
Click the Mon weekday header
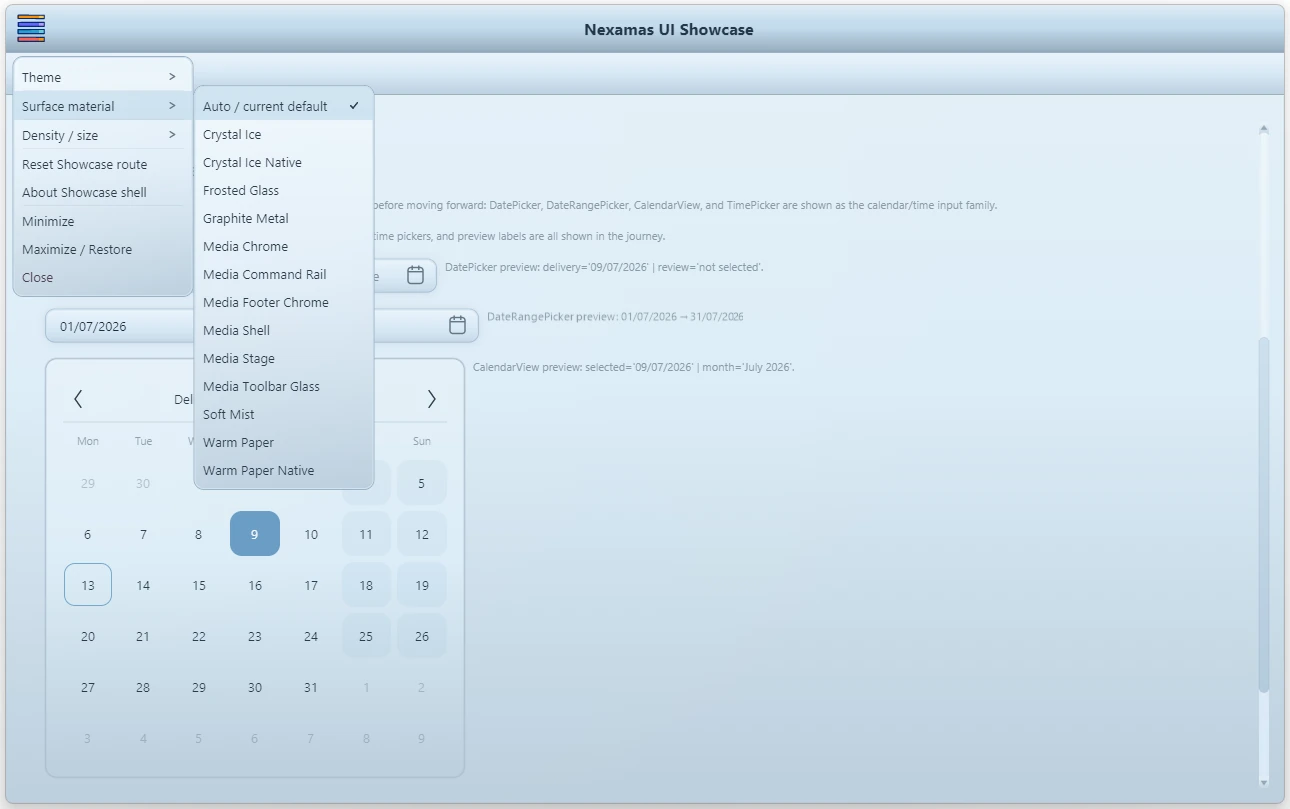click(x=88, y=441)
